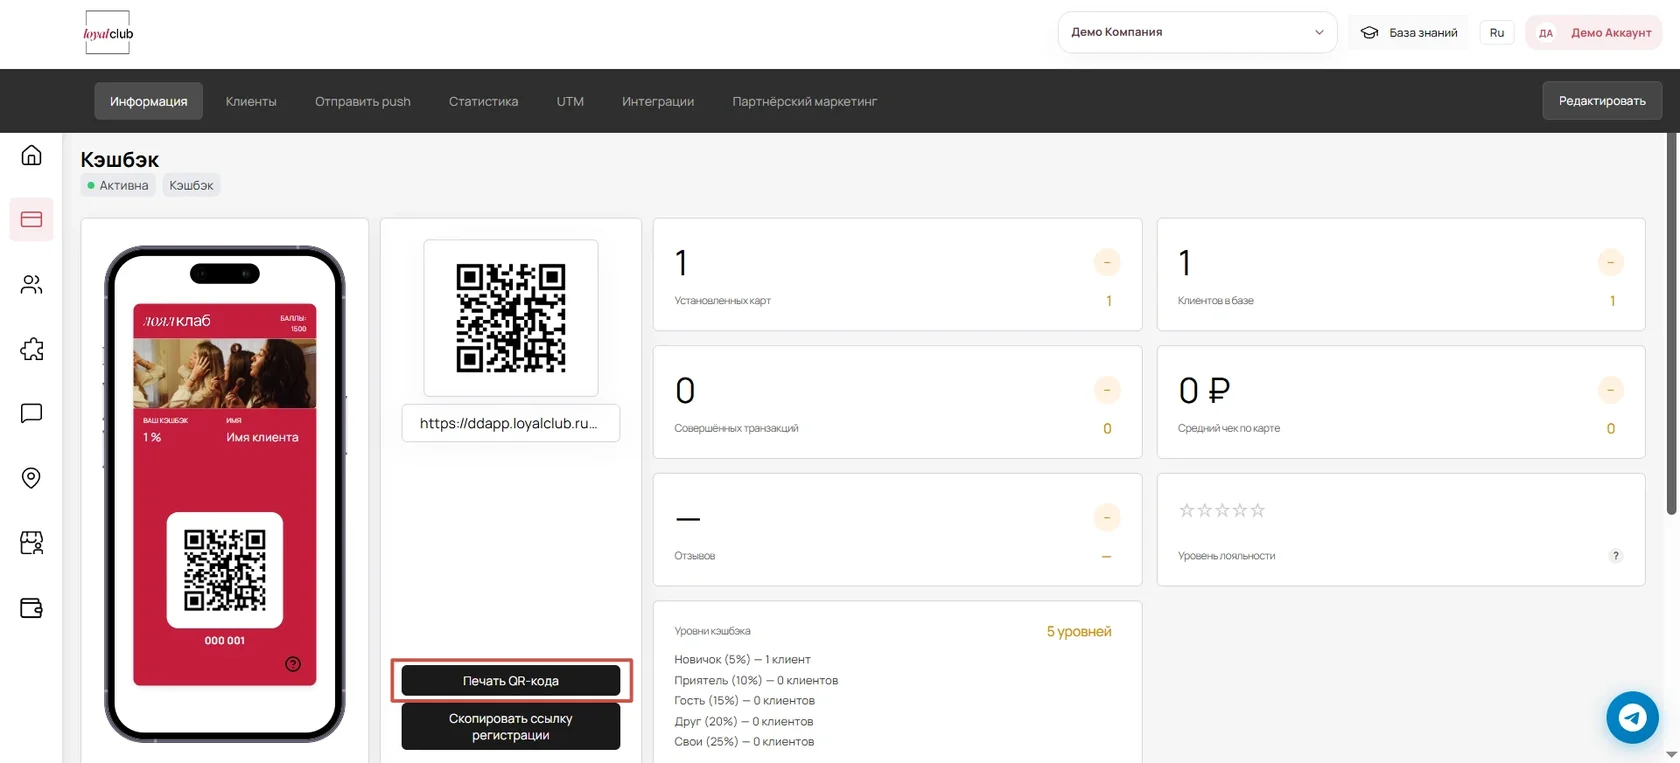Screen dimensions: 1680x763
Task: Click the Совершённых транзакций label
Action: point(736,428)
